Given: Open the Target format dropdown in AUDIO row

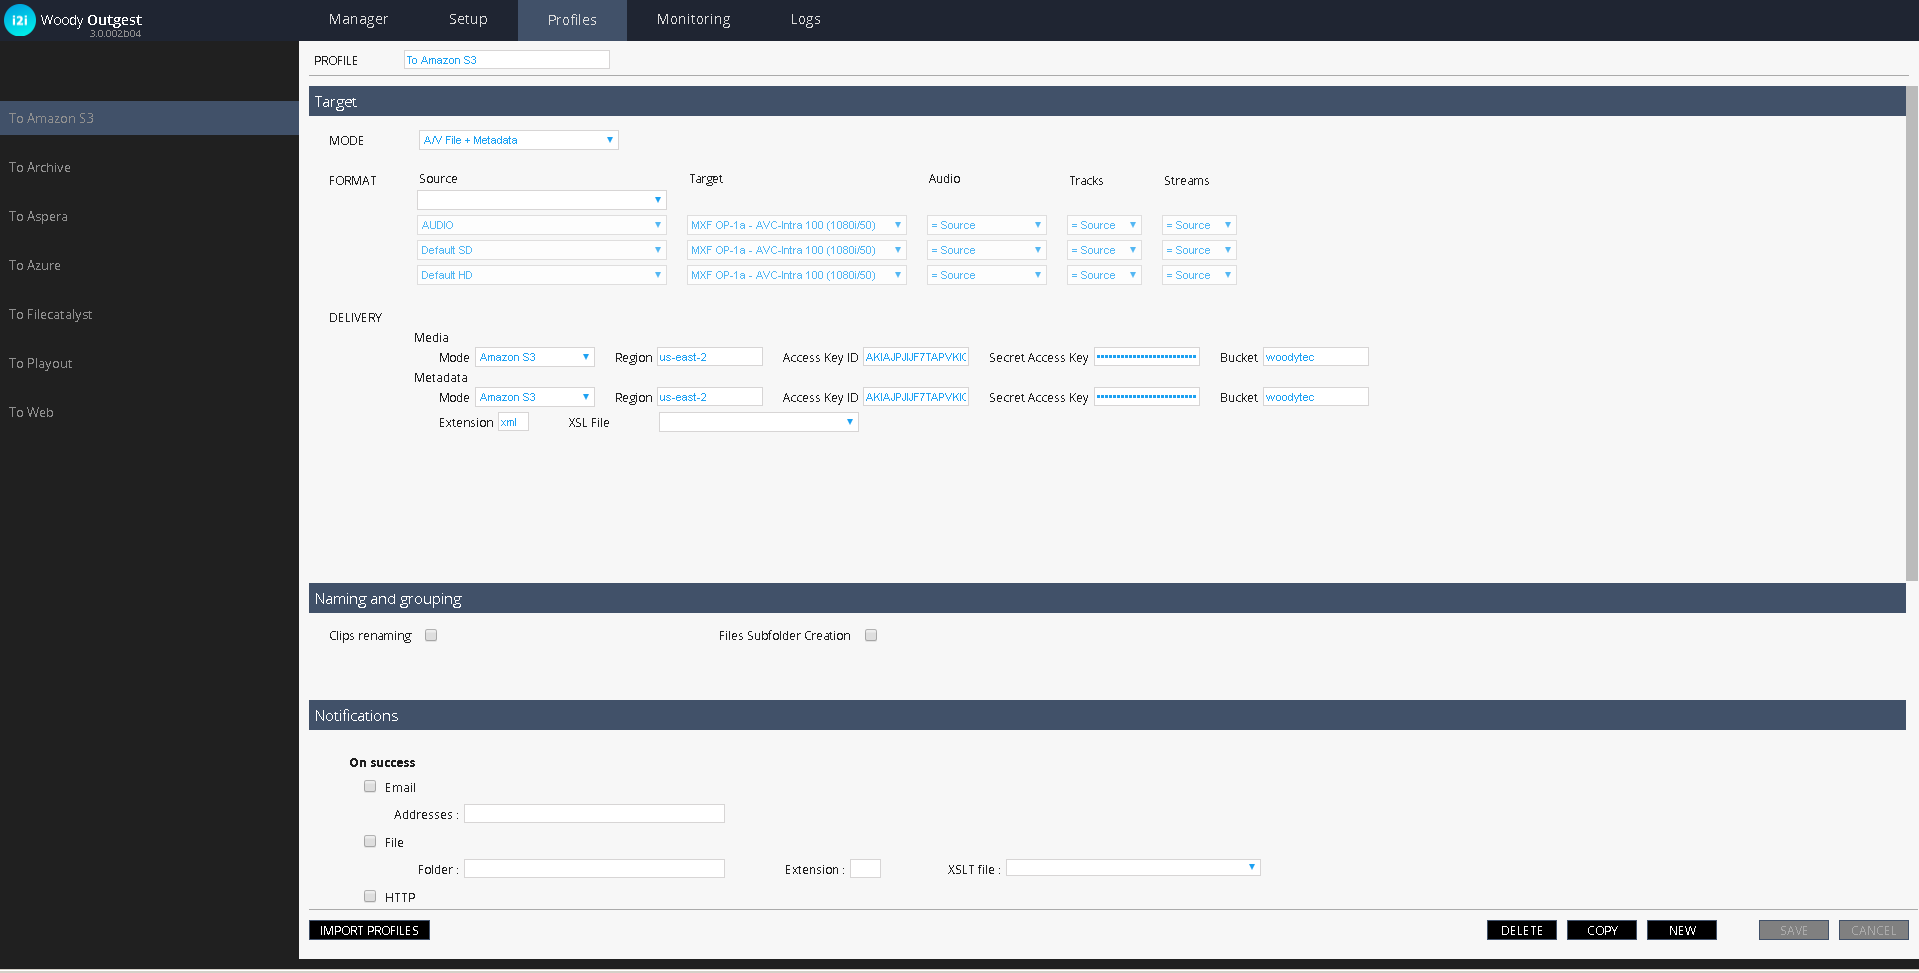Looking at the screenshot, I should (796, 225).
